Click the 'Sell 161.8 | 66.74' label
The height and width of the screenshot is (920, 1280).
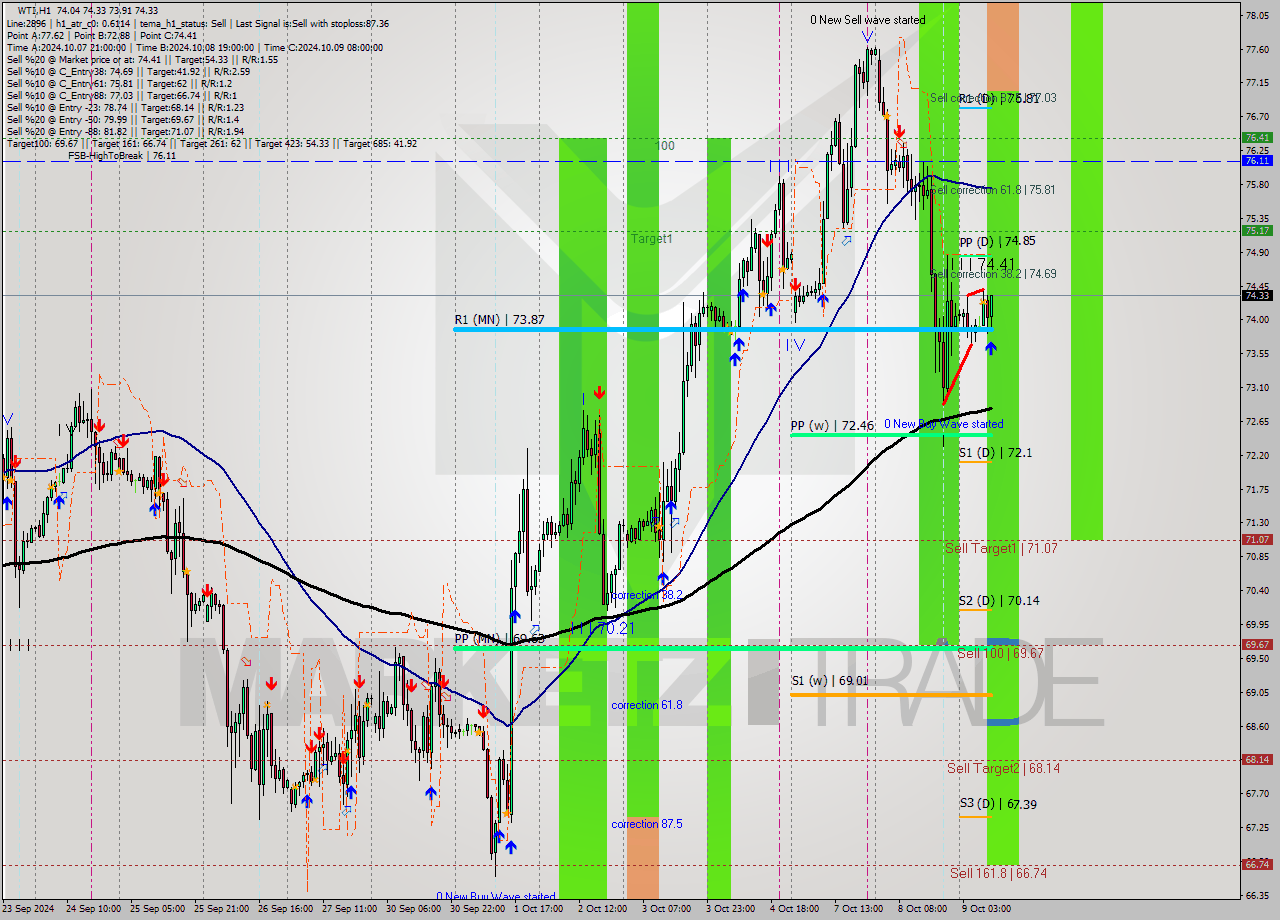998,873
